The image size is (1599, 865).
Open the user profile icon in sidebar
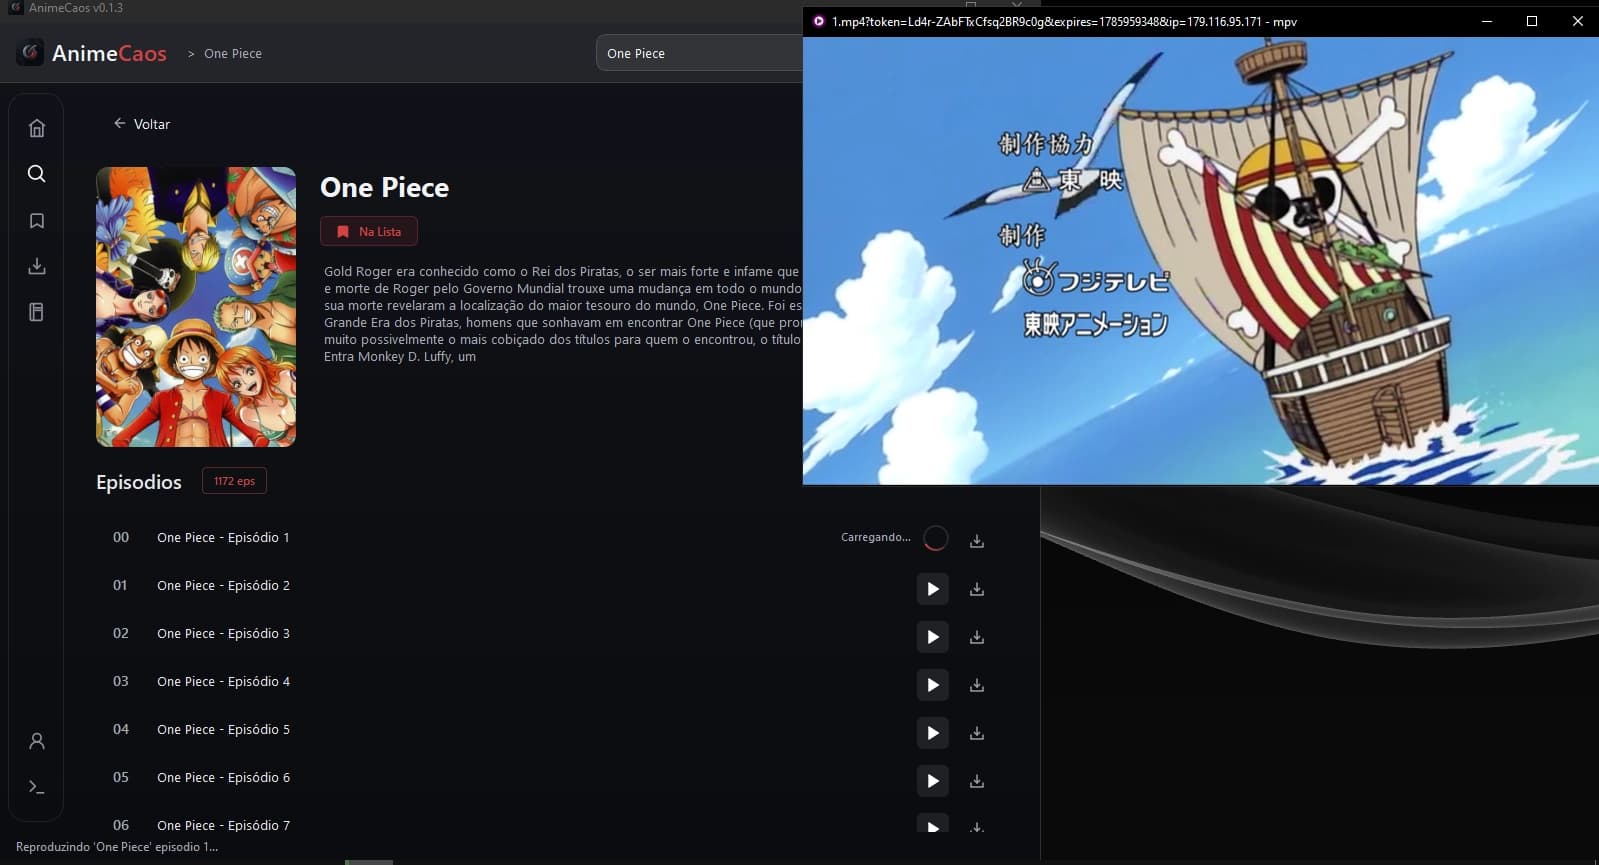pos(37,741)
